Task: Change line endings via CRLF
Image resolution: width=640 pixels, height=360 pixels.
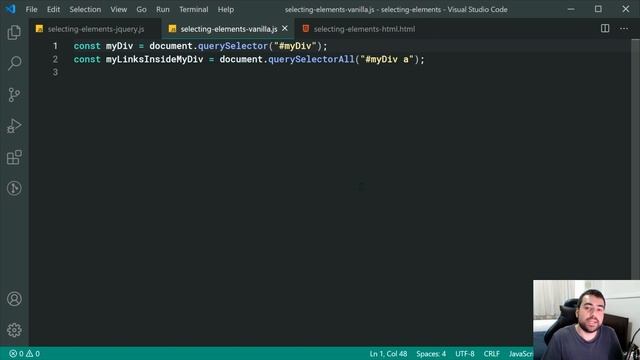Action: [492, 353]
